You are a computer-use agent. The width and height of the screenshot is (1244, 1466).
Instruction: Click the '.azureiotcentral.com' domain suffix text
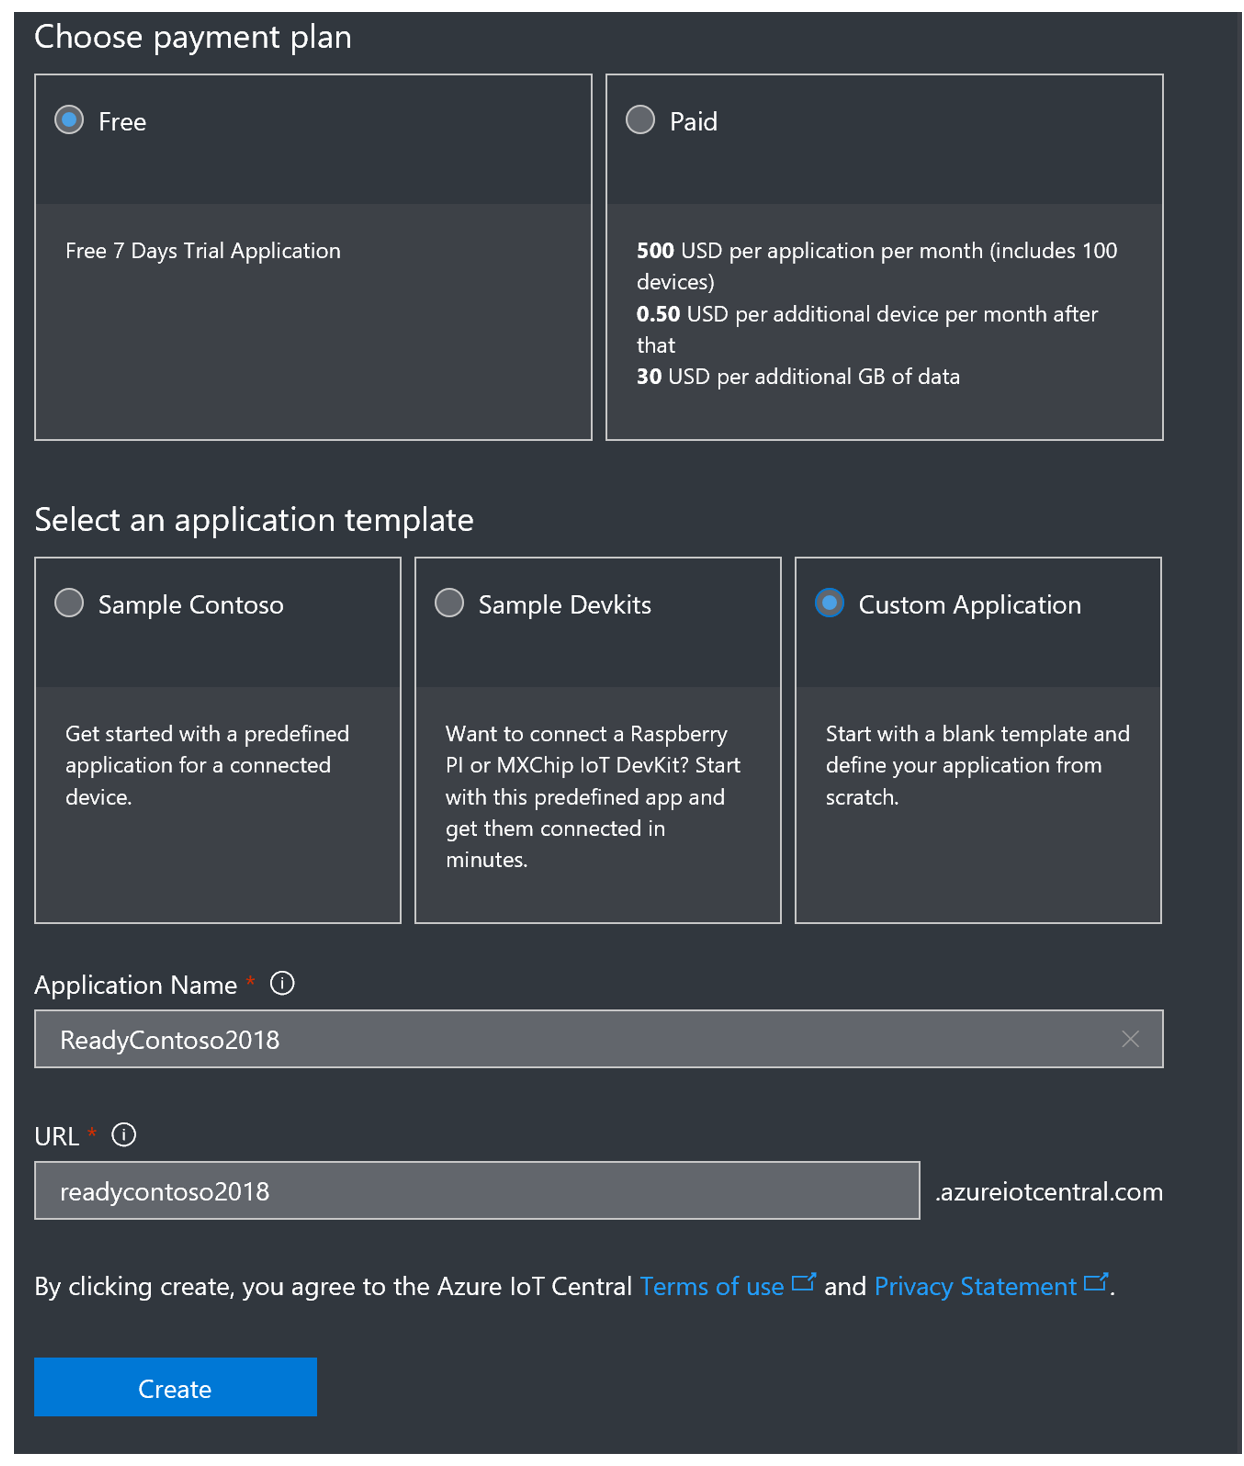[x=1048, y=1191]
